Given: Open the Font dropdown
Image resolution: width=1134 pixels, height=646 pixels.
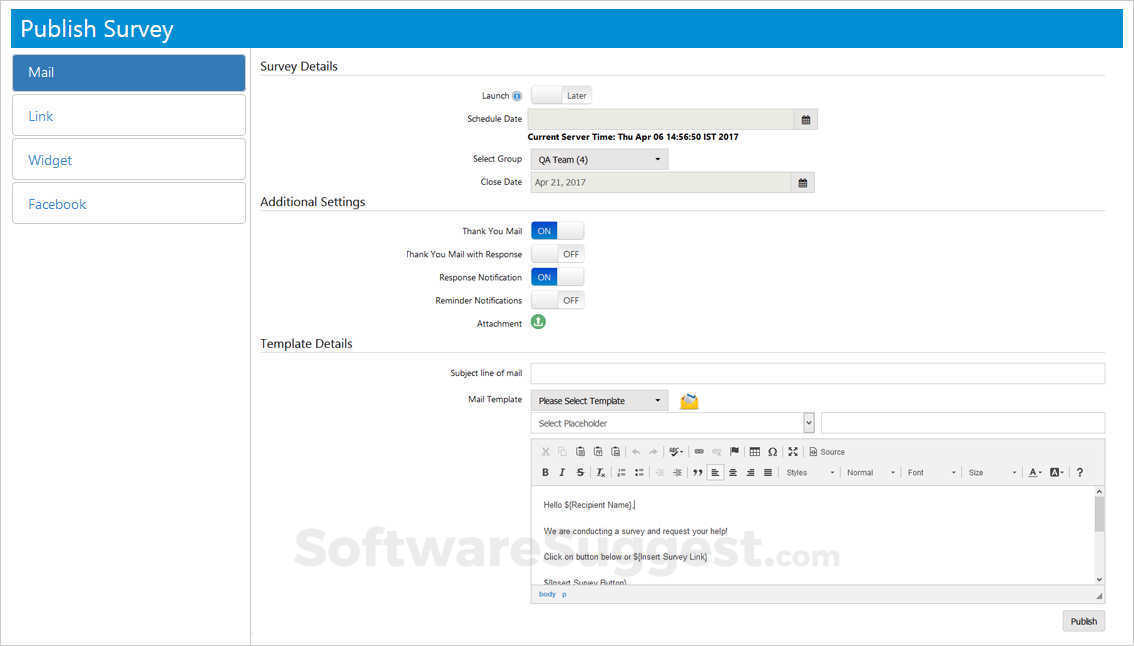Looking at the screenshot, I should pyautogui.click(x=932, y=472).
